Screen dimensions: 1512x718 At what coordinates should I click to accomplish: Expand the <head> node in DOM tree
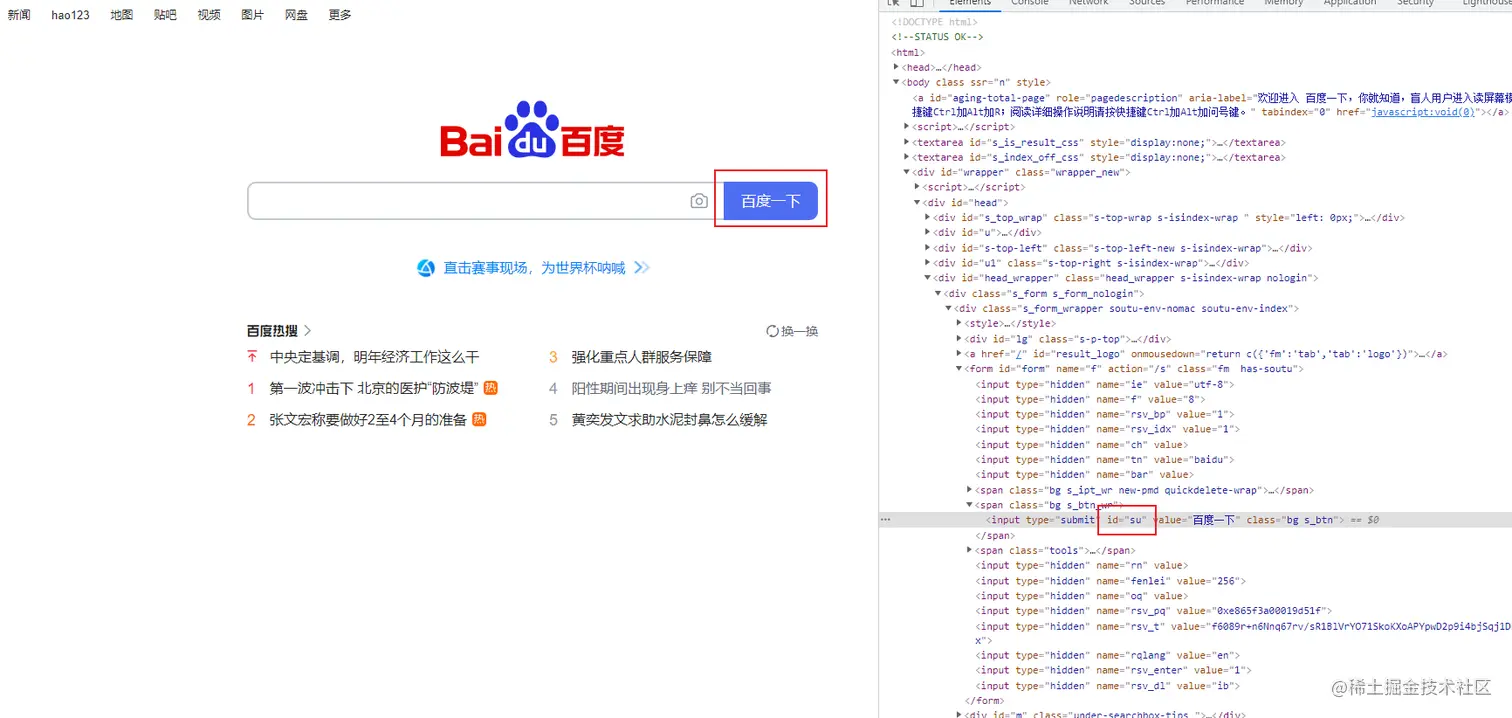tap(896, 67)
